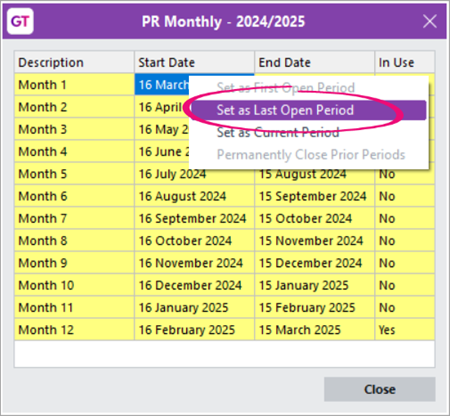450x416 pixels.
Task: Sort by the Description column header
Action: point(74,62)
